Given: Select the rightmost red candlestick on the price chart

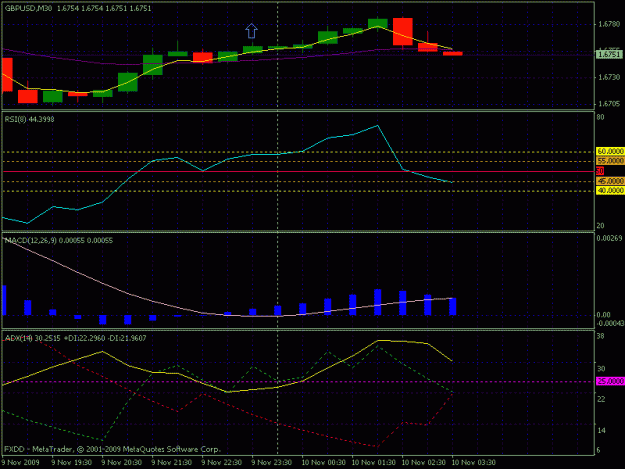Looking at the screenshot, I should click(x=453, y=53).
